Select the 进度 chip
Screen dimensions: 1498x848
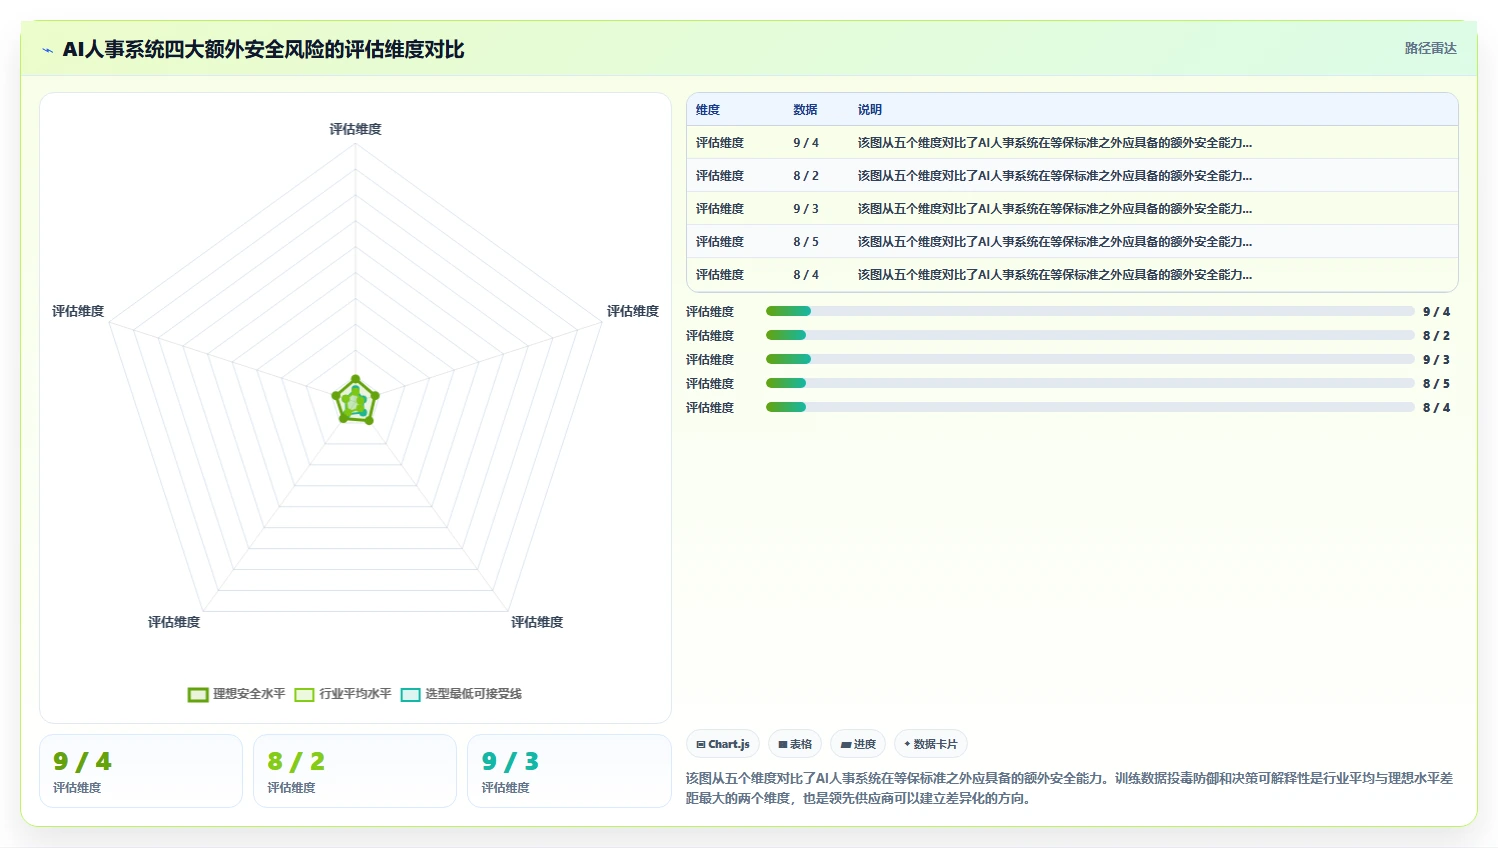pyautogui.click(x=858, y=744)
